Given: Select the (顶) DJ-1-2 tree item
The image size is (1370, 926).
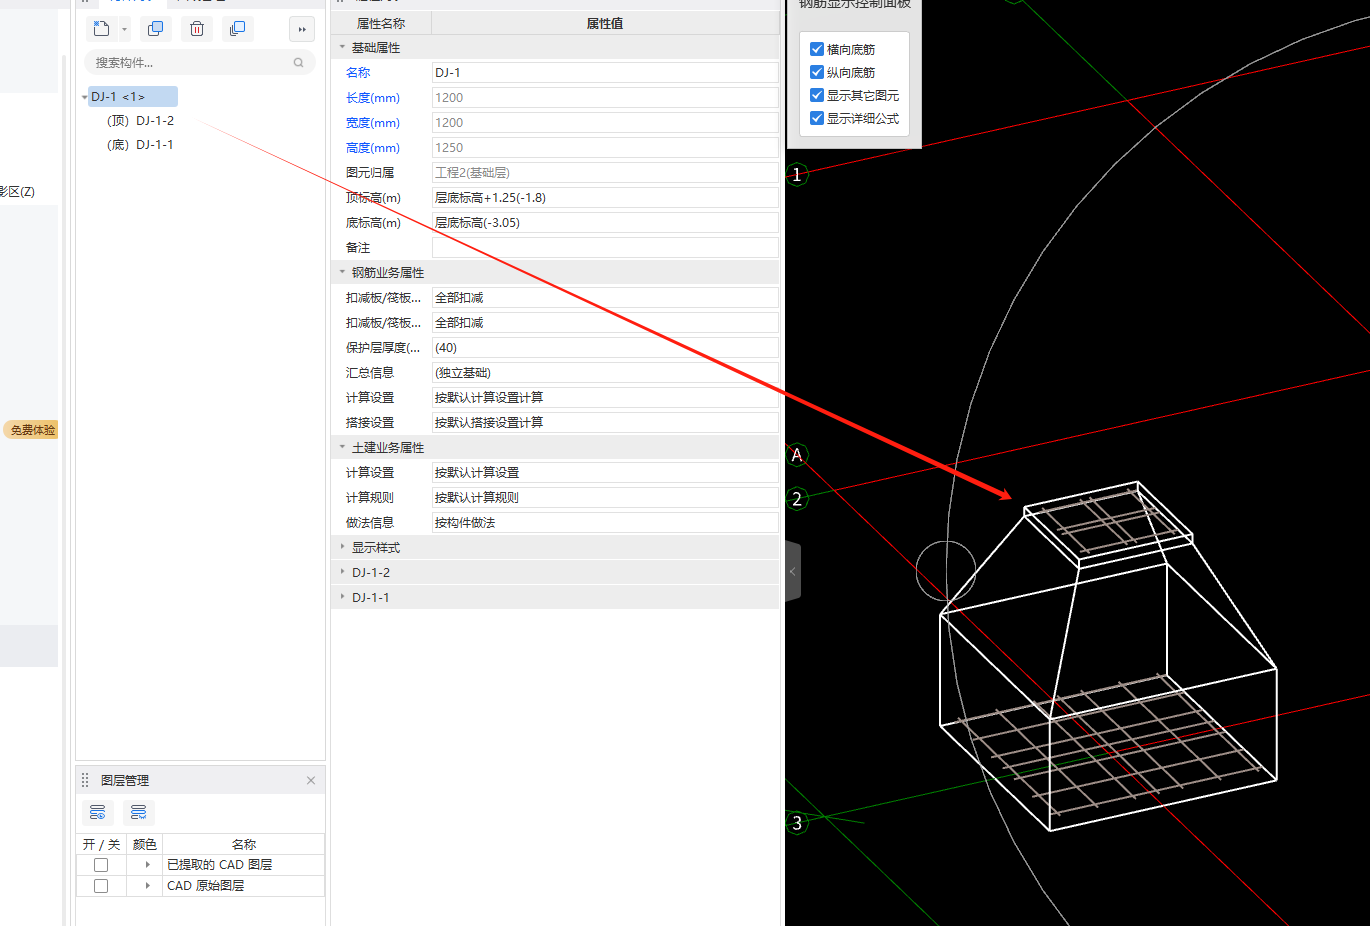Looking at the screenshot, I should tap(140, 120).
